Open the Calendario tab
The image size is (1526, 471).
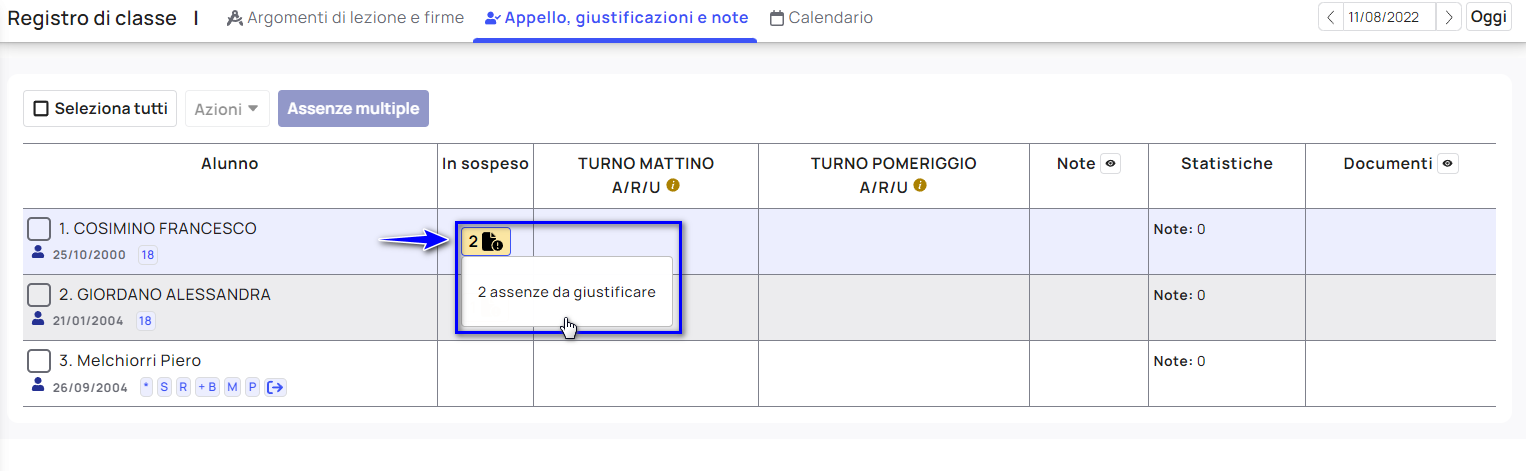820,18
